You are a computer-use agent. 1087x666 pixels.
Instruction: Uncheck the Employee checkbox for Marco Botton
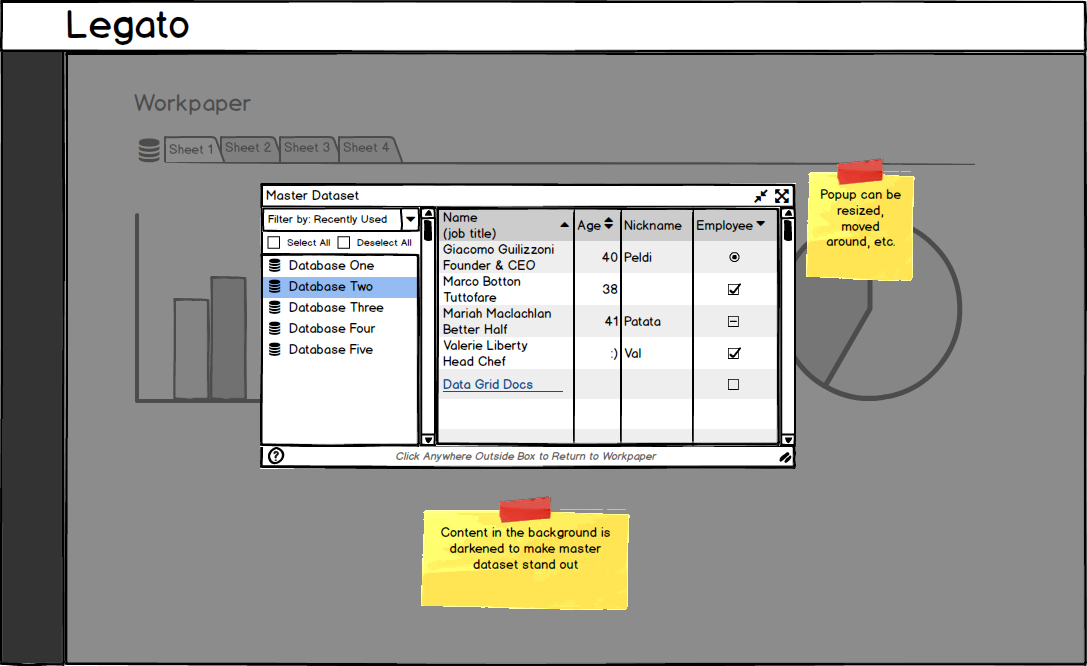click(x=734, y=289)
